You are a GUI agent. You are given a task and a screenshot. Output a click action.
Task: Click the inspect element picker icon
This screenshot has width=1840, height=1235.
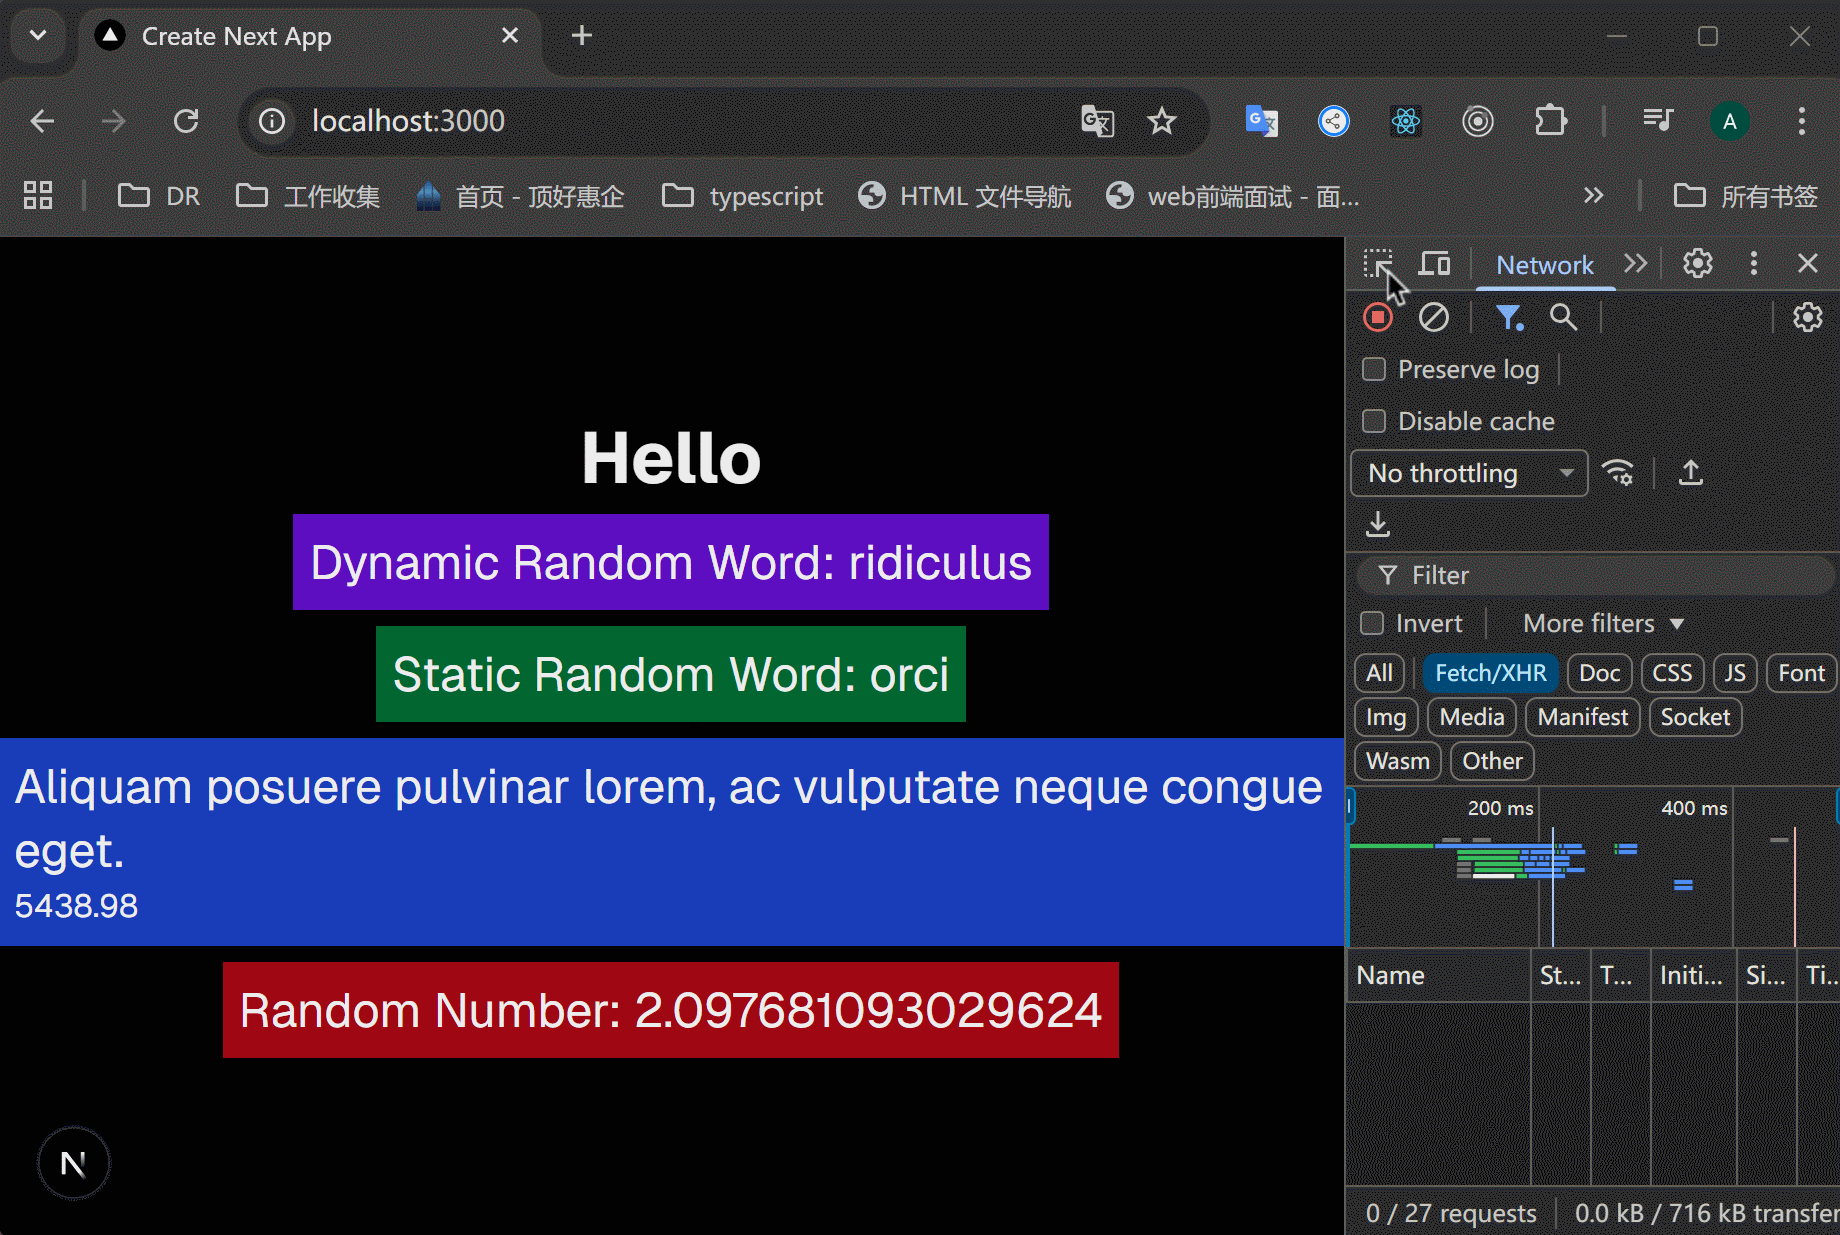(1377, 264)
